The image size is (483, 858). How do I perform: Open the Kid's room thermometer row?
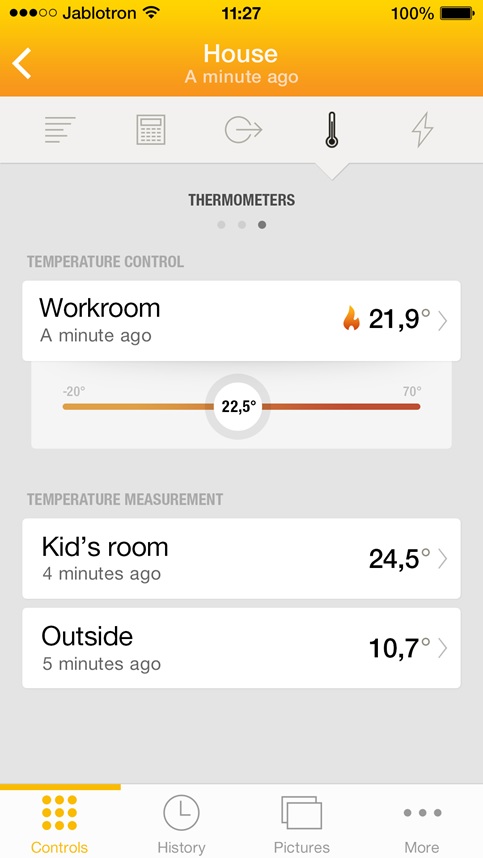coord(241,559)
